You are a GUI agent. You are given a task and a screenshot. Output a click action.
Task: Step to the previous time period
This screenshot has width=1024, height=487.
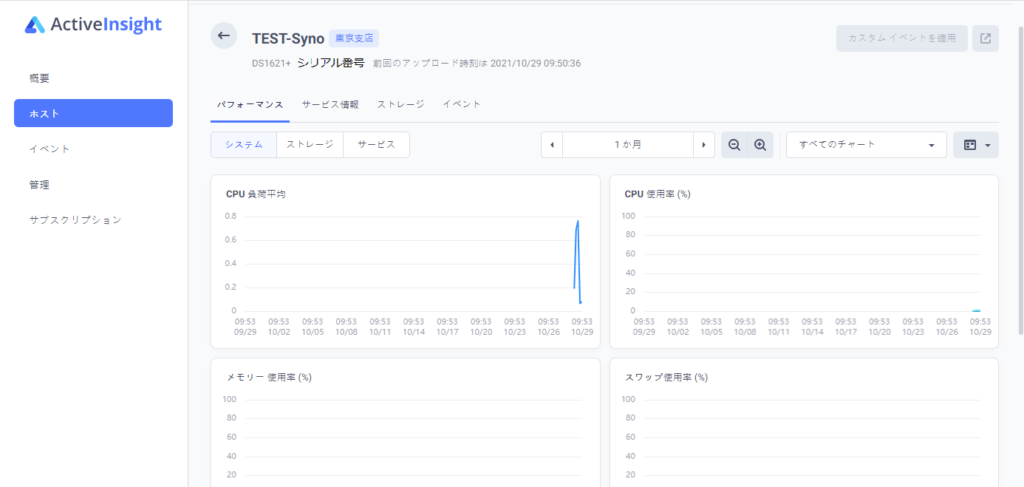[x=552, y=145]
